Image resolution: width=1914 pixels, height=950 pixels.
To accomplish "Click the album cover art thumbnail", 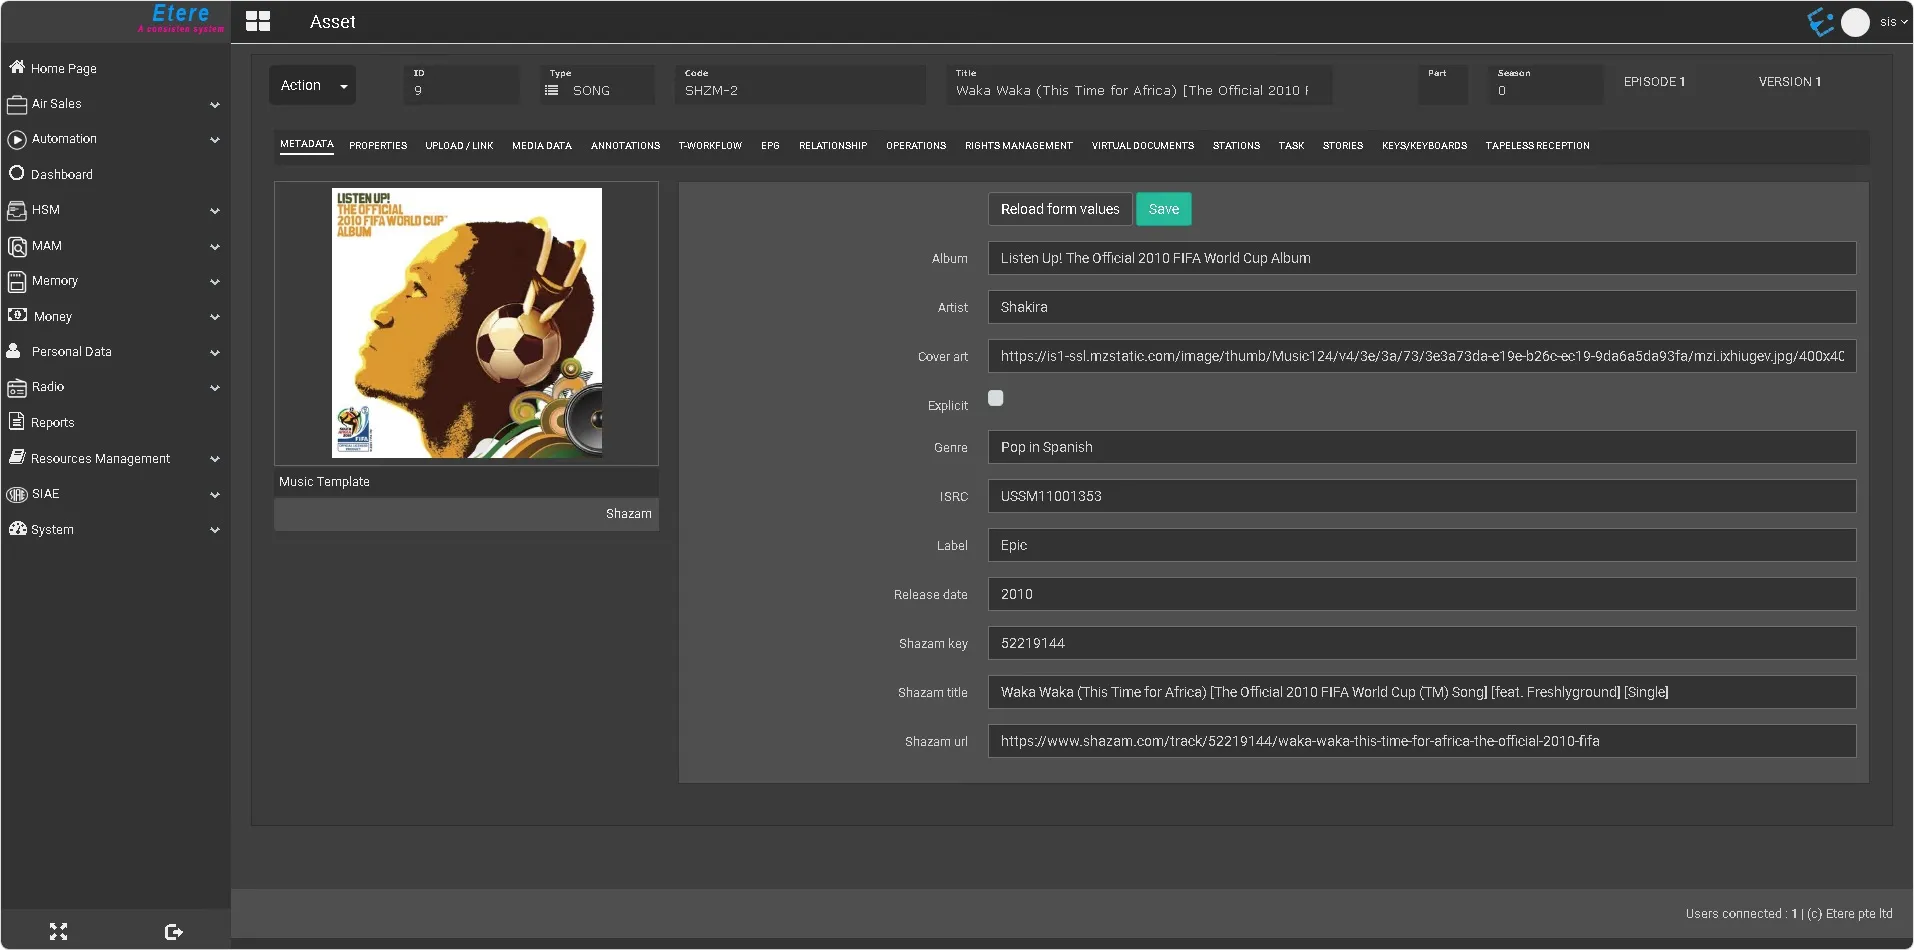I will tap(467, 323).
